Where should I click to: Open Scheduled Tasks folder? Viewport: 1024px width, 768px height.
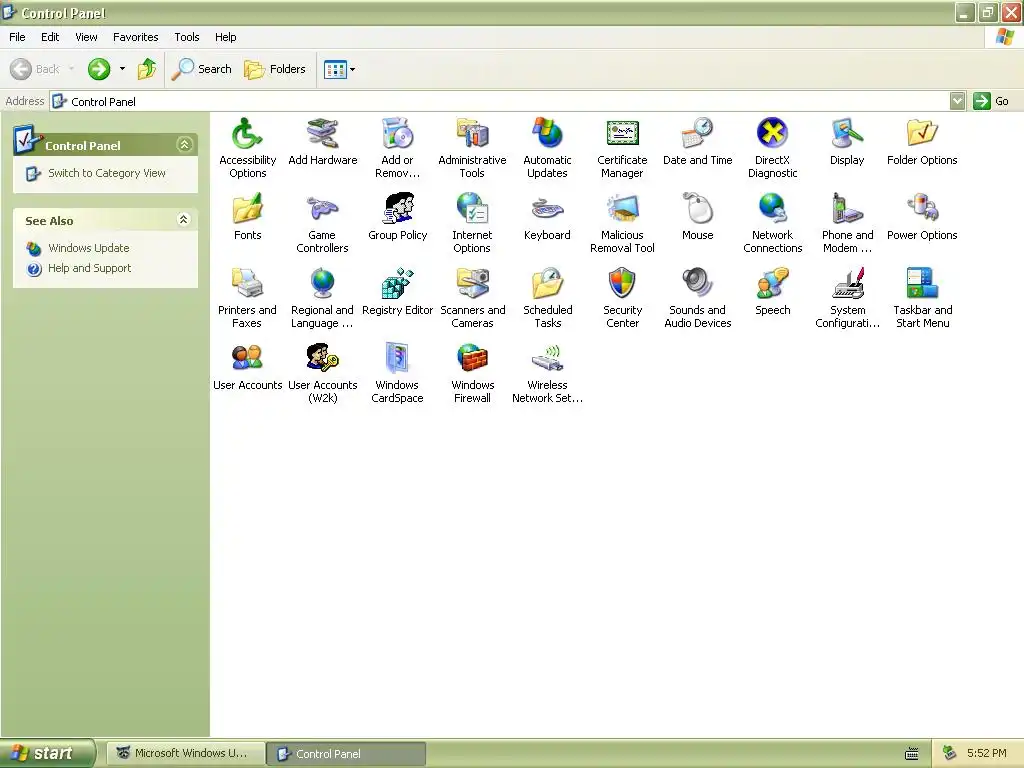click(x=547, y=298)
